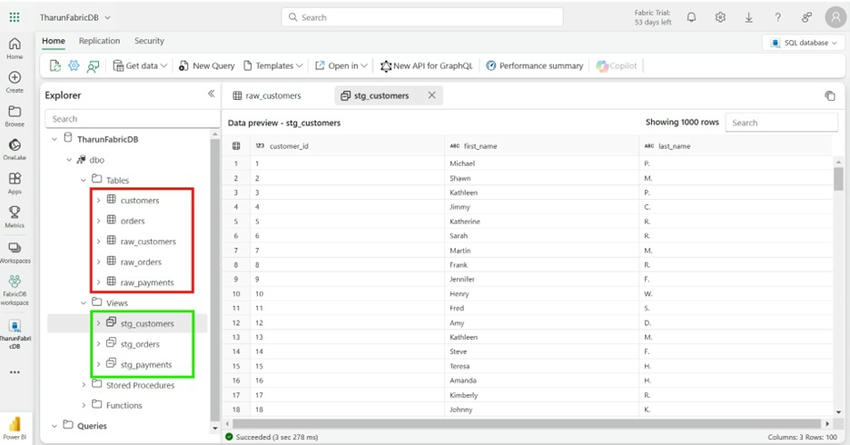Screen dimensions: 850x445
Task: Select the orders table
Action: [x=133, y=221]
